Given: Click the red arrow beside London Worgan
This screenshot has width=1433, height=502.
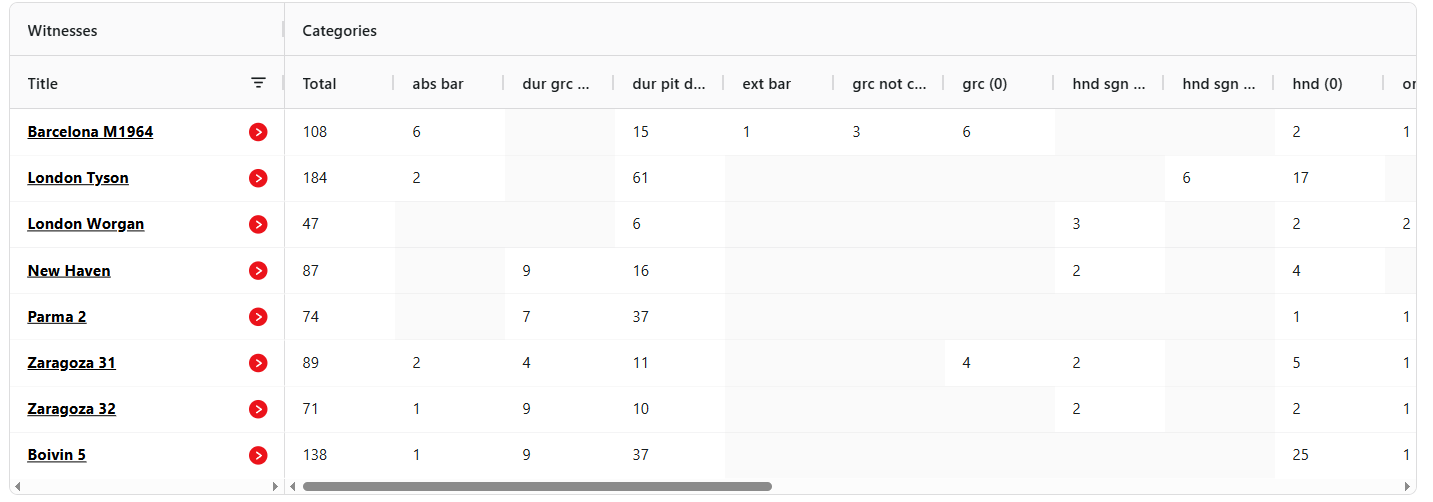Looking at the screenshot, I should tap(258, 224).
